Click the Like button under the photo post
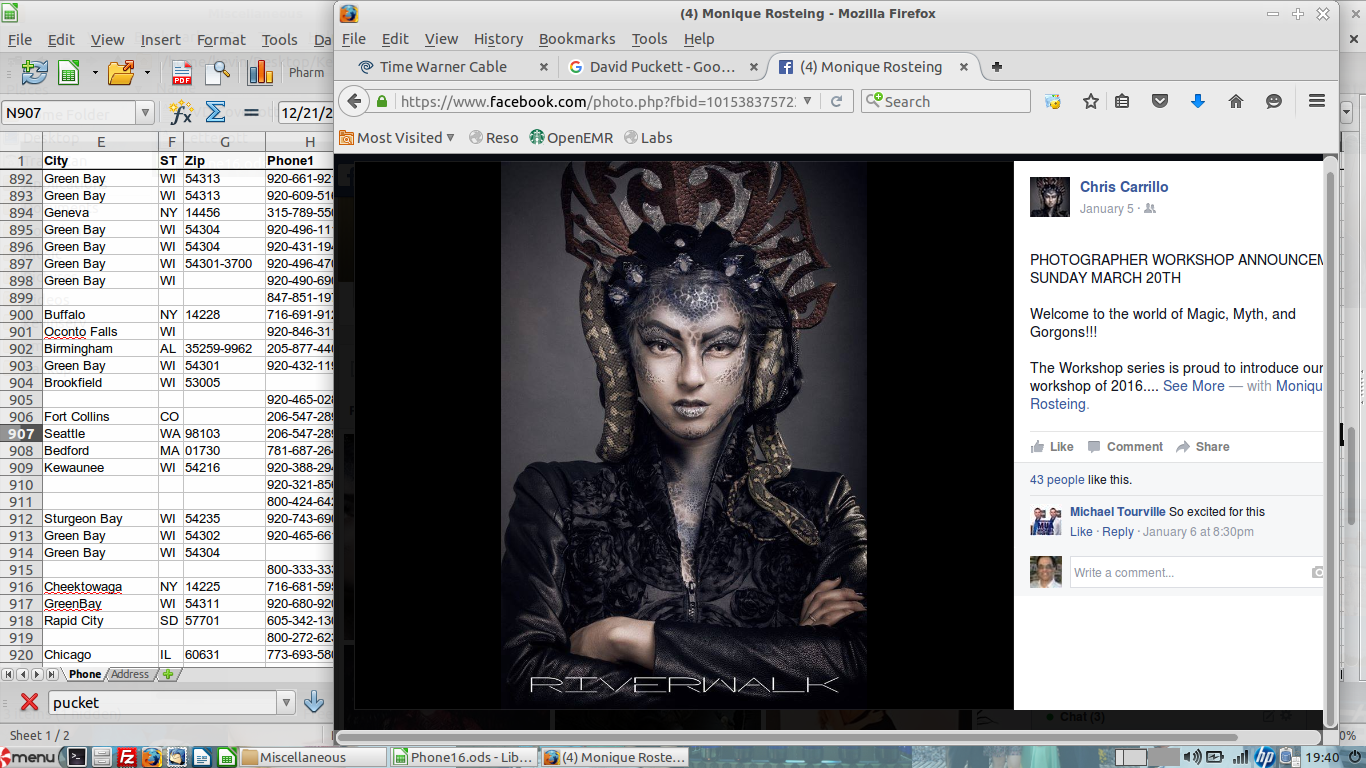The height and width of the screenshot is (768, 1366). [x=1052, y=447]
